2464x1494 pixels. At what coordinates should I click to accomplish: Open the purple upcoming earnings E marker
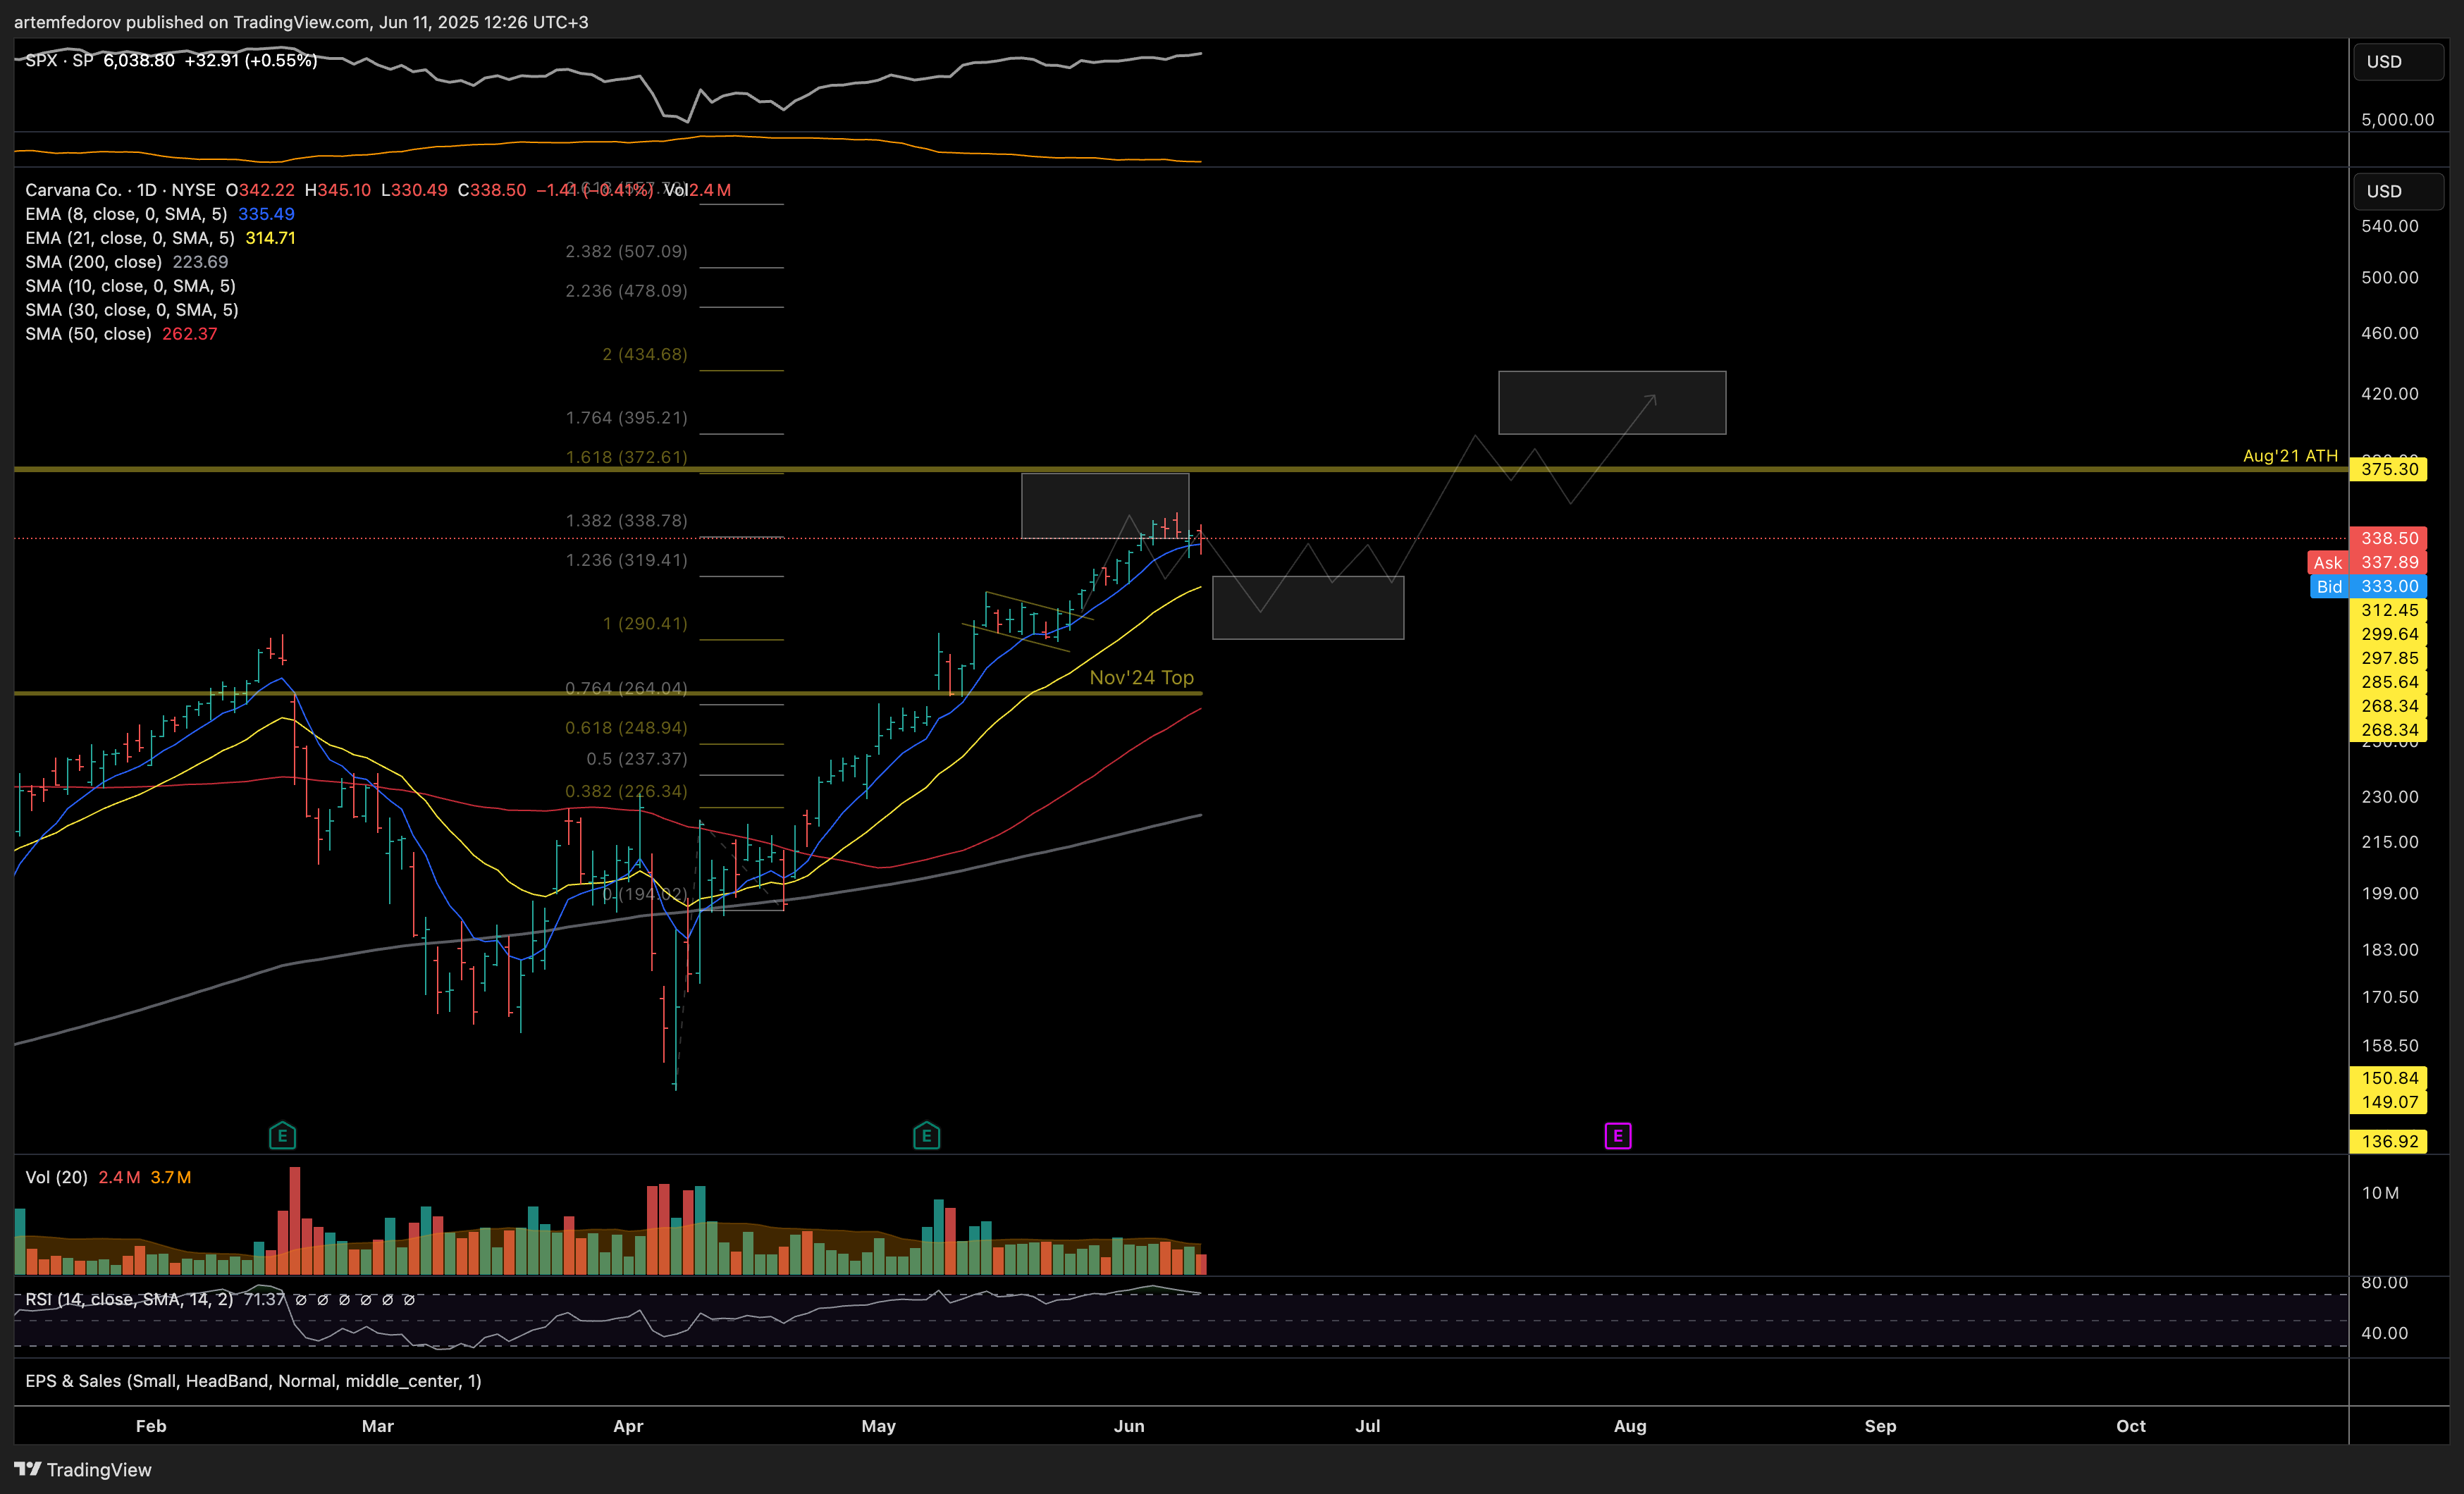(x=1617, y=1136)
